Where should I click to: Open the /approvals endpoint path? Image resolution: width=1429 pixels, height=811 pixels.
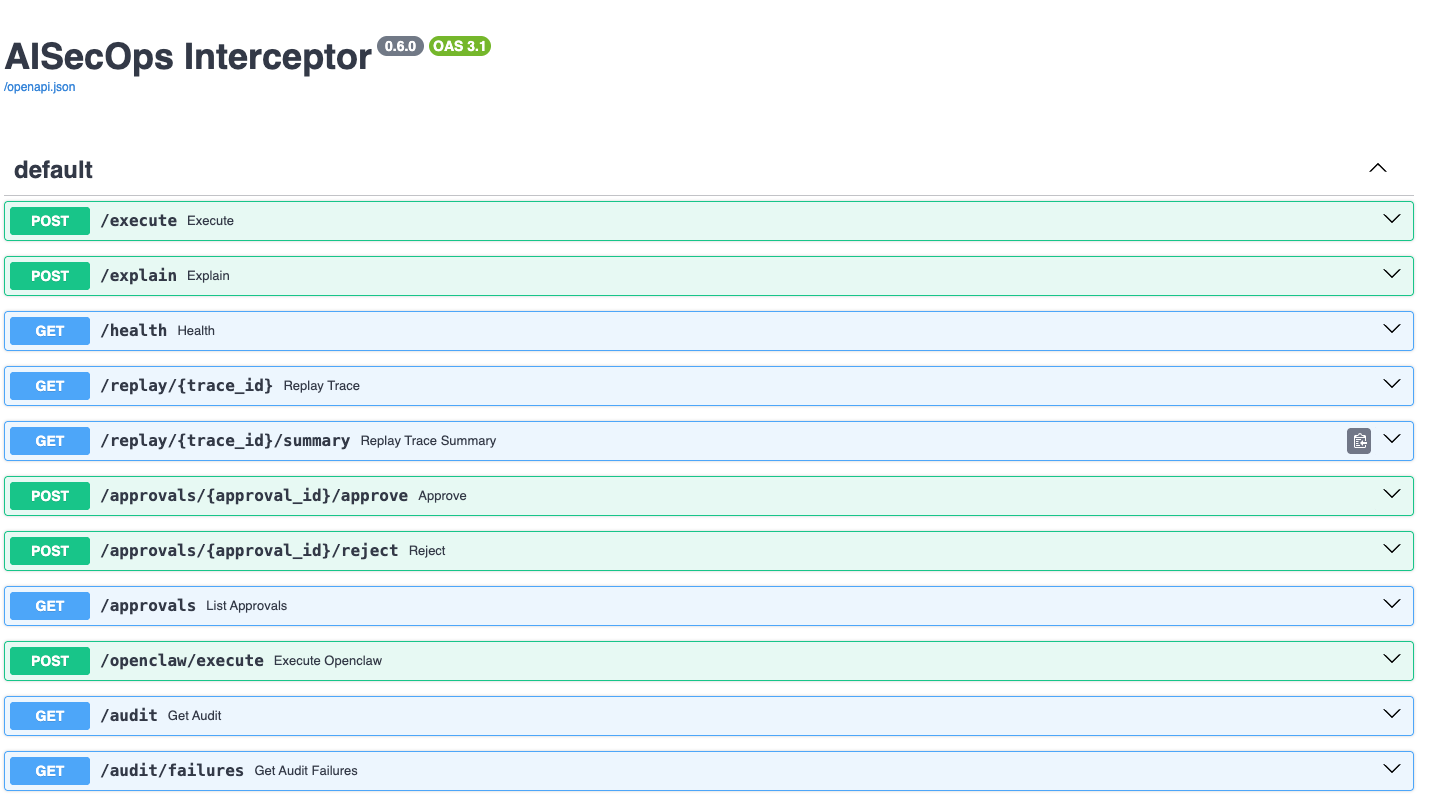click(x=148, y=606)
